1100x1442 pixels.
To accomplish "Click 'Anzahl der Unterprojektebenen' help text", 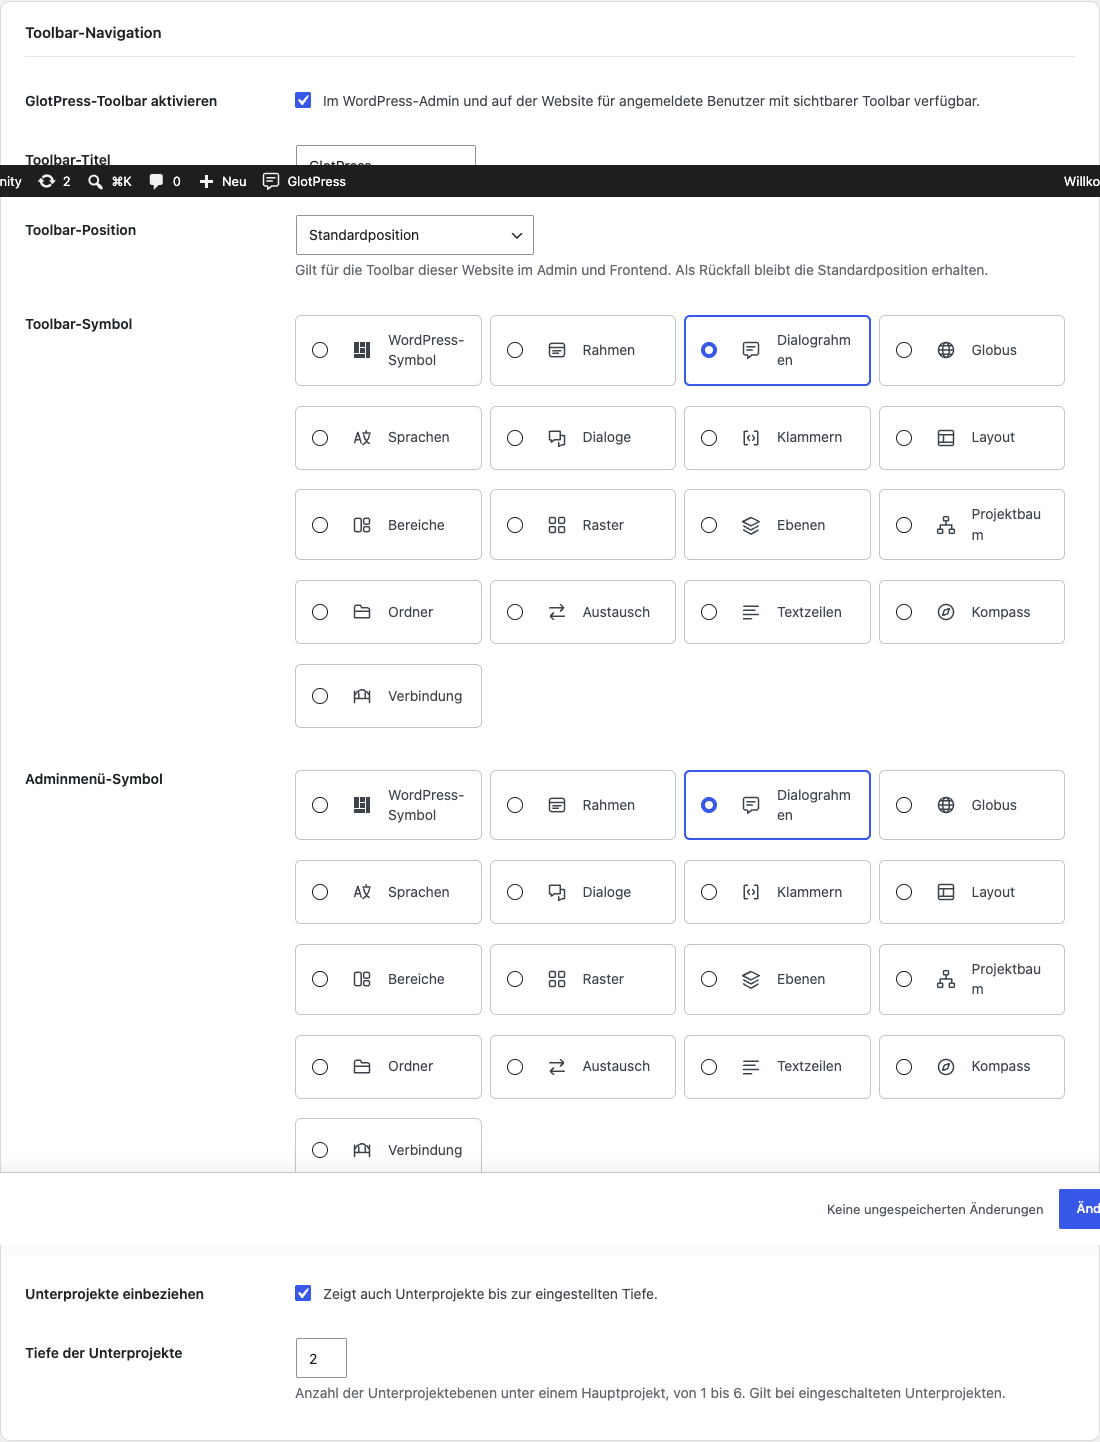I will tap(650, 1393).
